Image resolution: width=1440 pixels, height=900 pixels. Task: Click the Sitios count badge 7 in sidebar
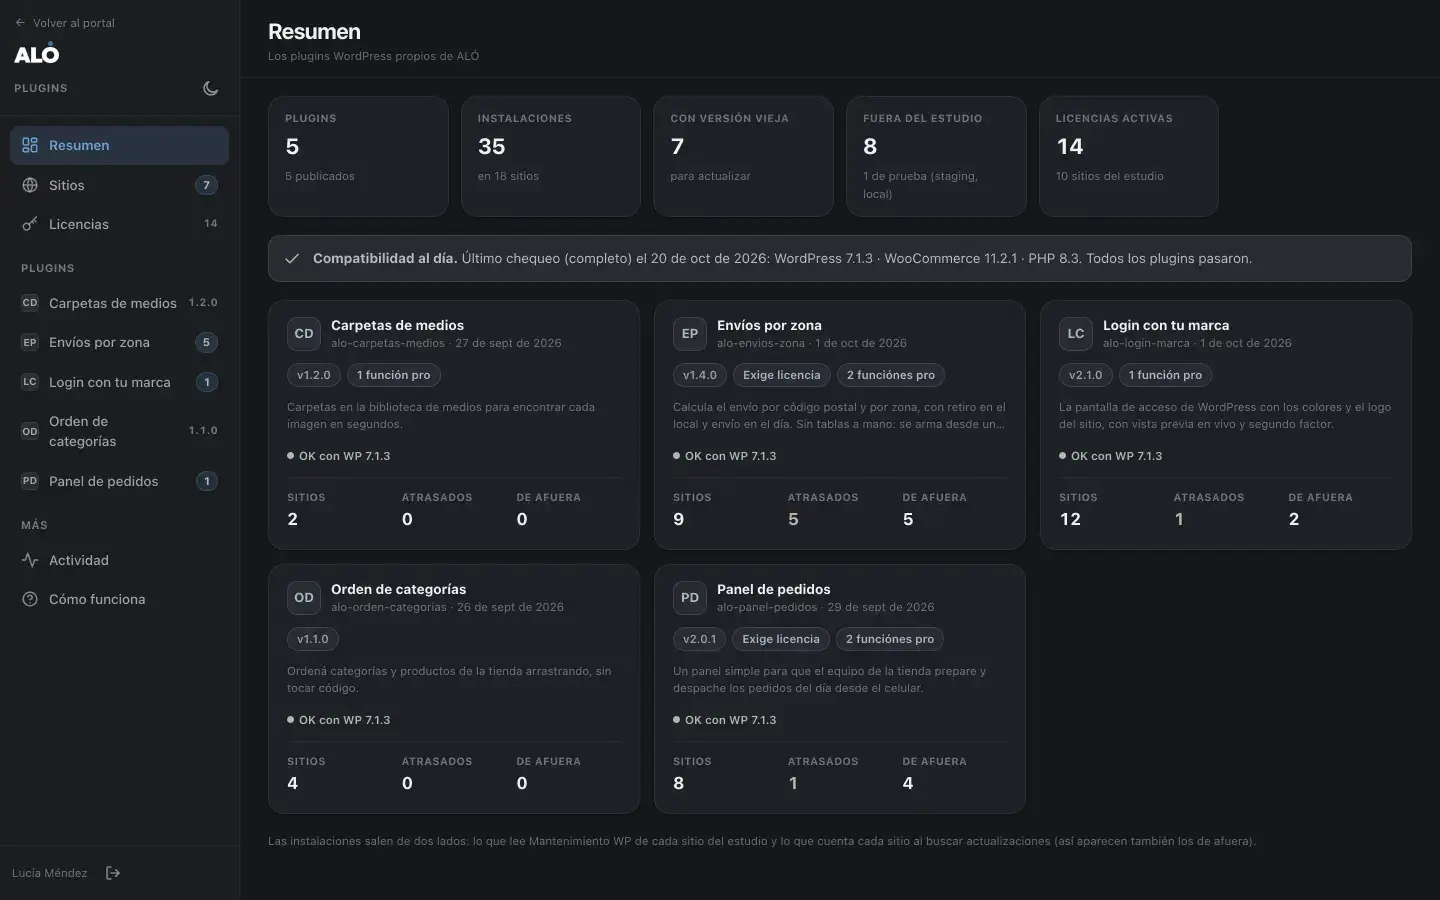point(206,185)
